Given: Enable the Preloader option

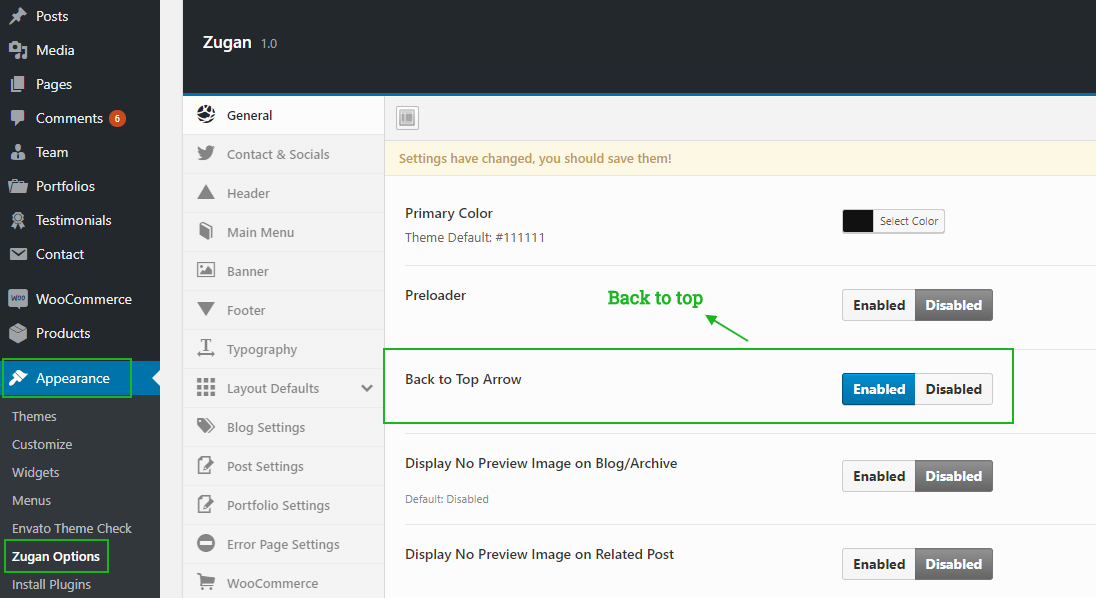Looking at the screenshot, I should pos(879,305).
